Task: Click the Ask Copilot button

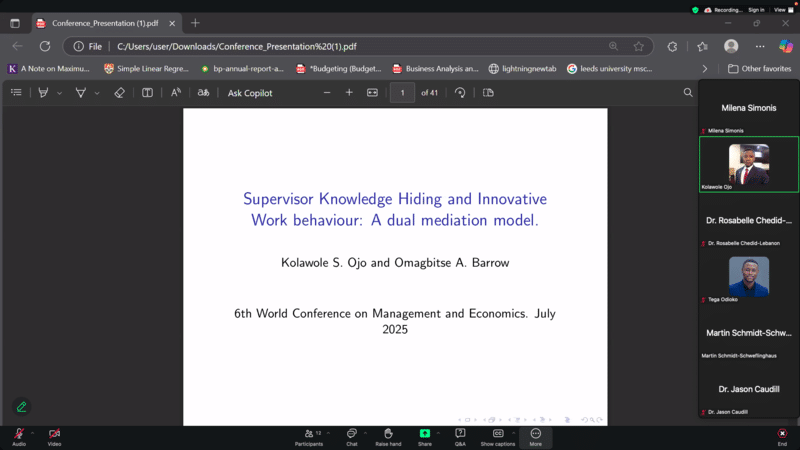Action: pos(250,93)
